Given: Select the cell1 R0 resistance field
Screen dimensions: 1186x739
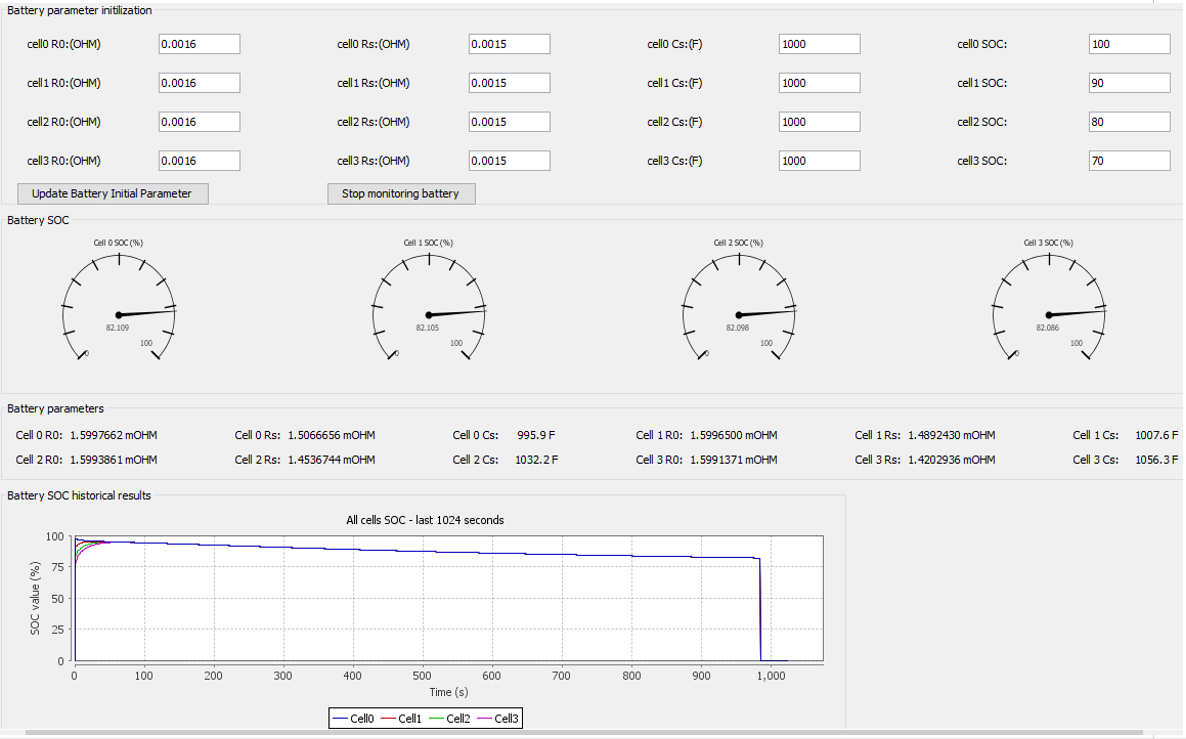Looking at the screenshot, I should [x=199, y=83].
